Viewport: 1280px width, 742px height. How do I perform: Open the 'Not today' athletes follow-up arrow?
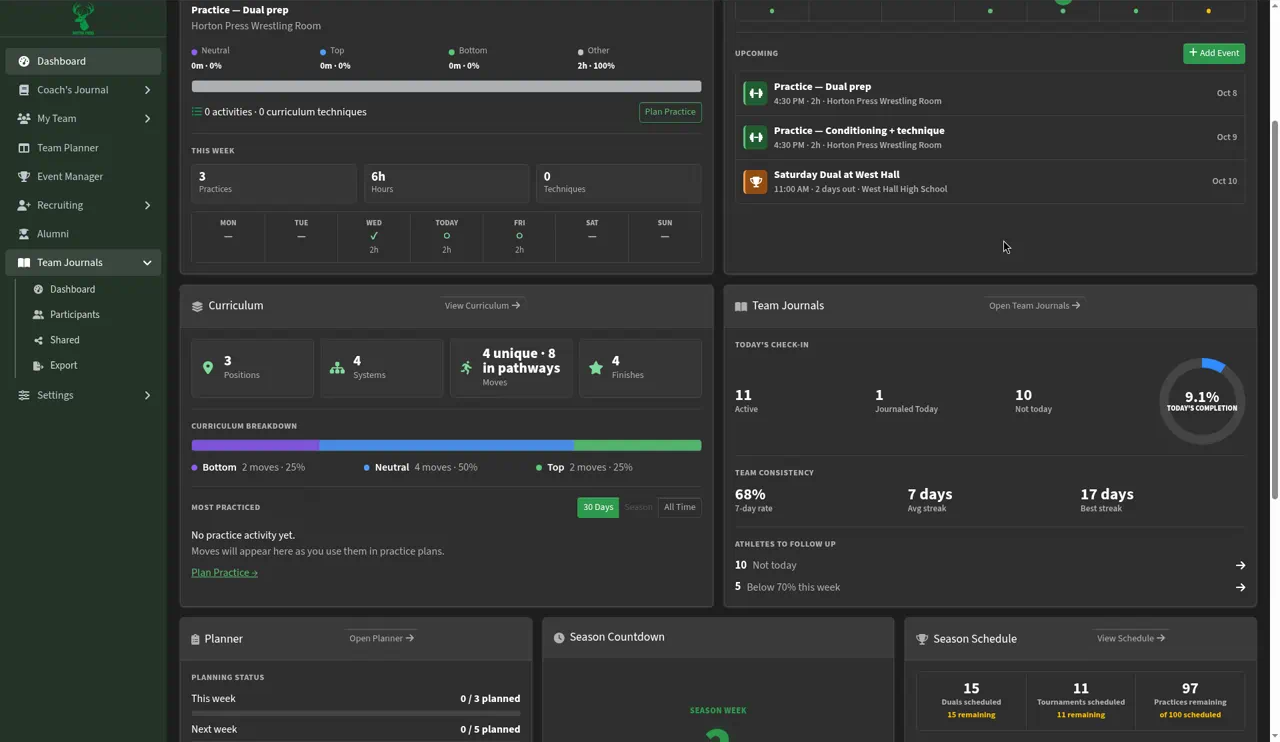pos(1240,566)
